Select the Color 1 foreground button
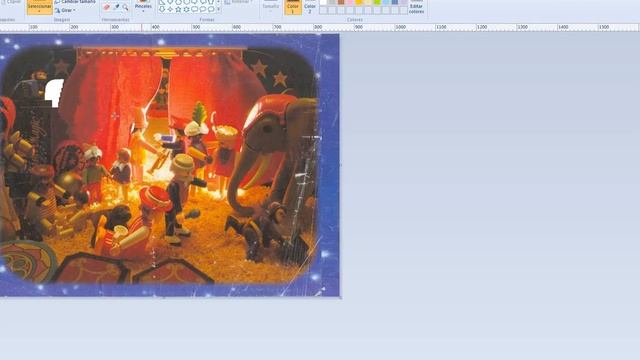This screenshot has width=640, height=360. coord(293,7)
